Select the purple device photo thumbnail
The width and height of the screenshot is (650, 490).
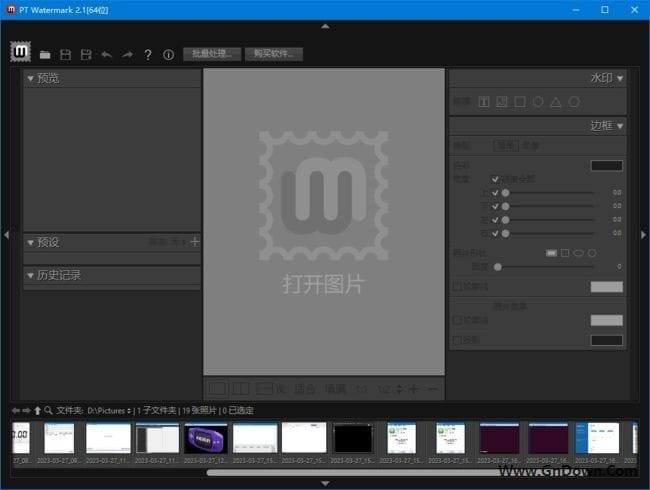click(206, 438)
